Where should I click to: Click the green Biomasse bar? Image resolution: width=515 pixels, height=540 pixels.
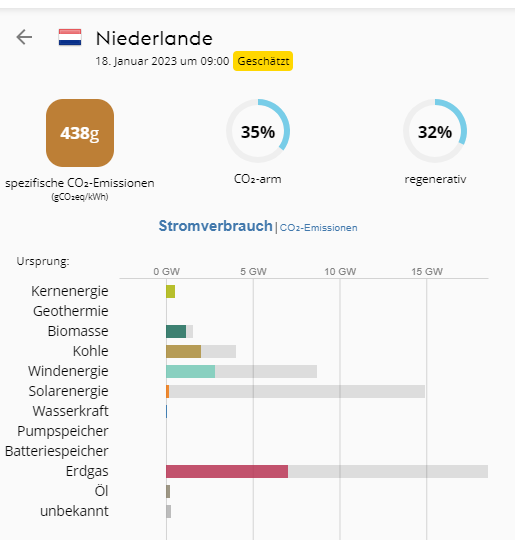click(176, 331)
